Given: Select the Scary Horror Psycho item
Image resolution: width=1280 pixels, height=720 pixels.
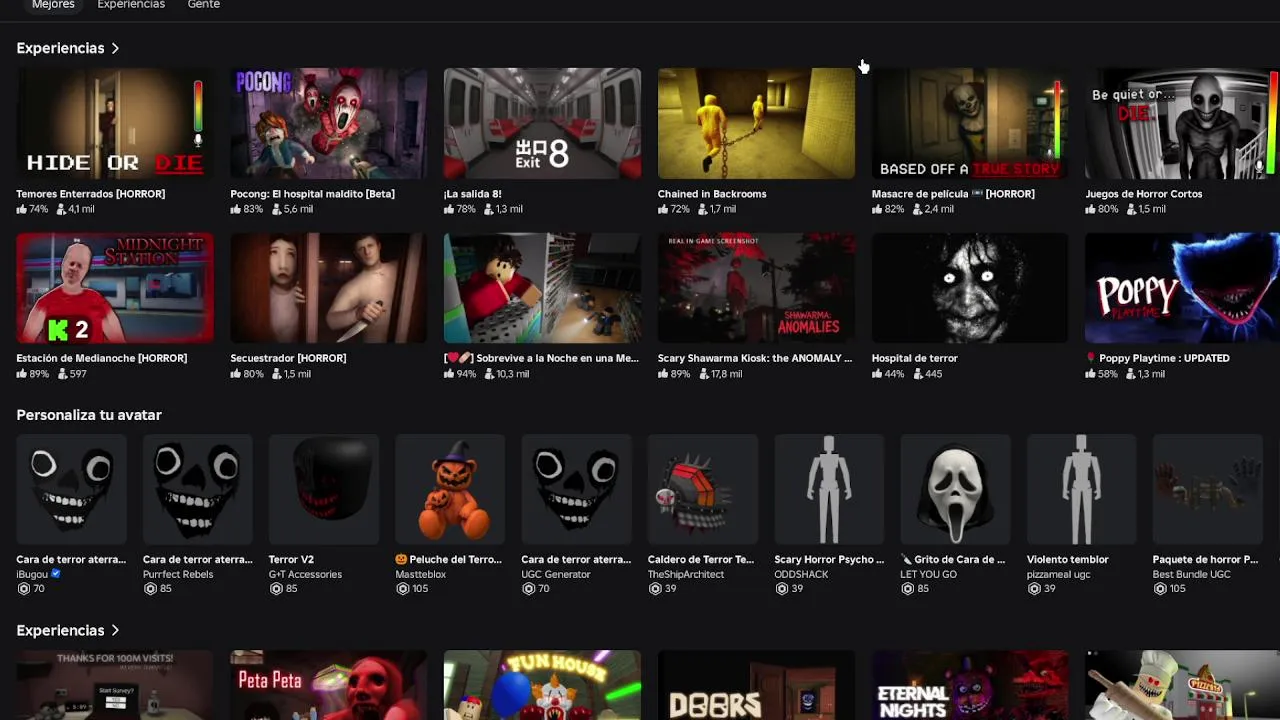Looking at the screenshot, I should (829, 490).
